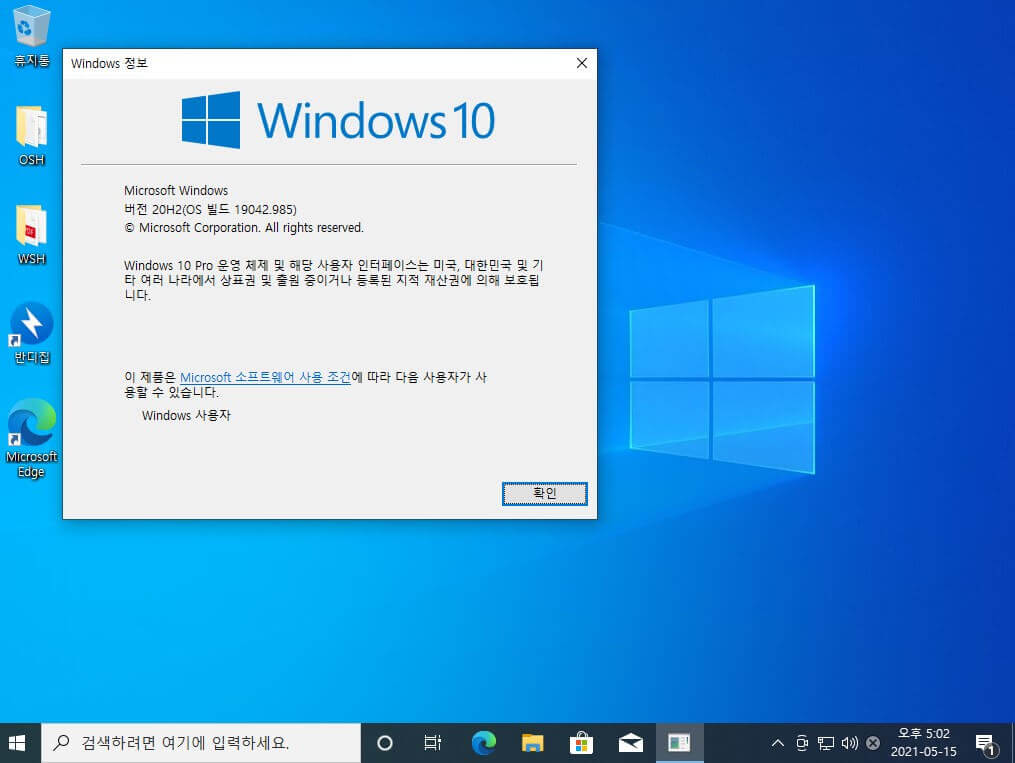Open the volume speaker tray icon
1015x763 pixels.
click(849, 743)
